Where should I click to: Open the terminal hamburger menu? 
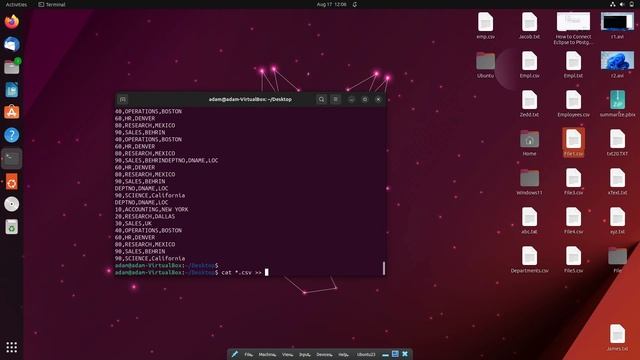[336, 99]
